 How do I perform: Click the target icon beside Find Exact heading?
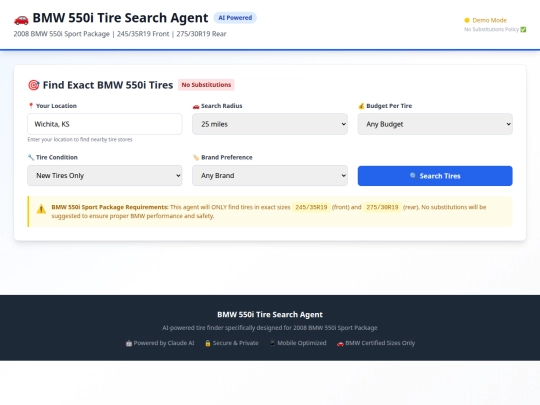tap(33, 85)
